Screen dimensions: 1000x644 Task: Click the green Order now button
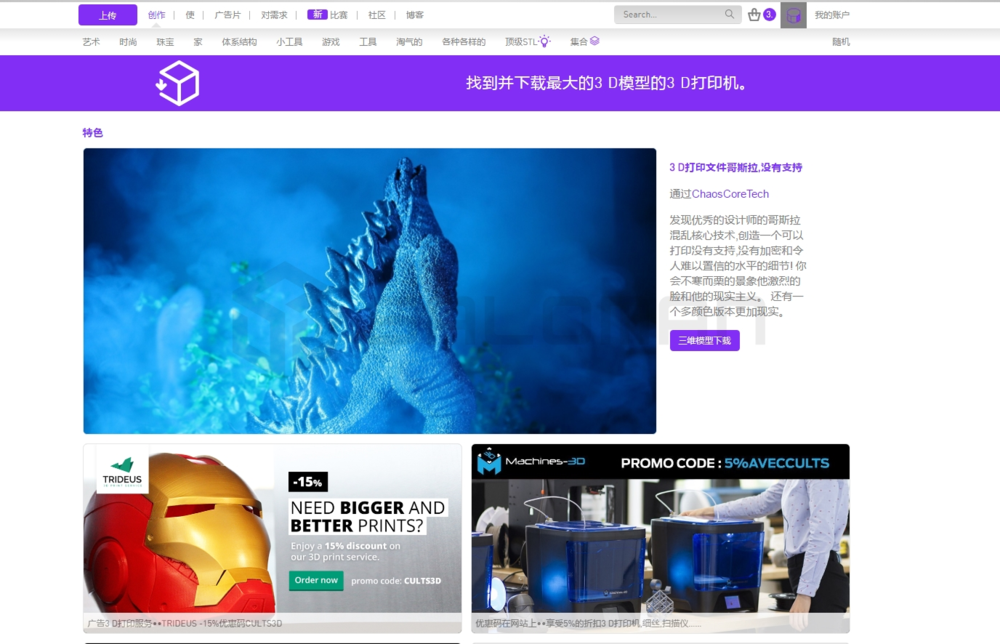(316, 580)
